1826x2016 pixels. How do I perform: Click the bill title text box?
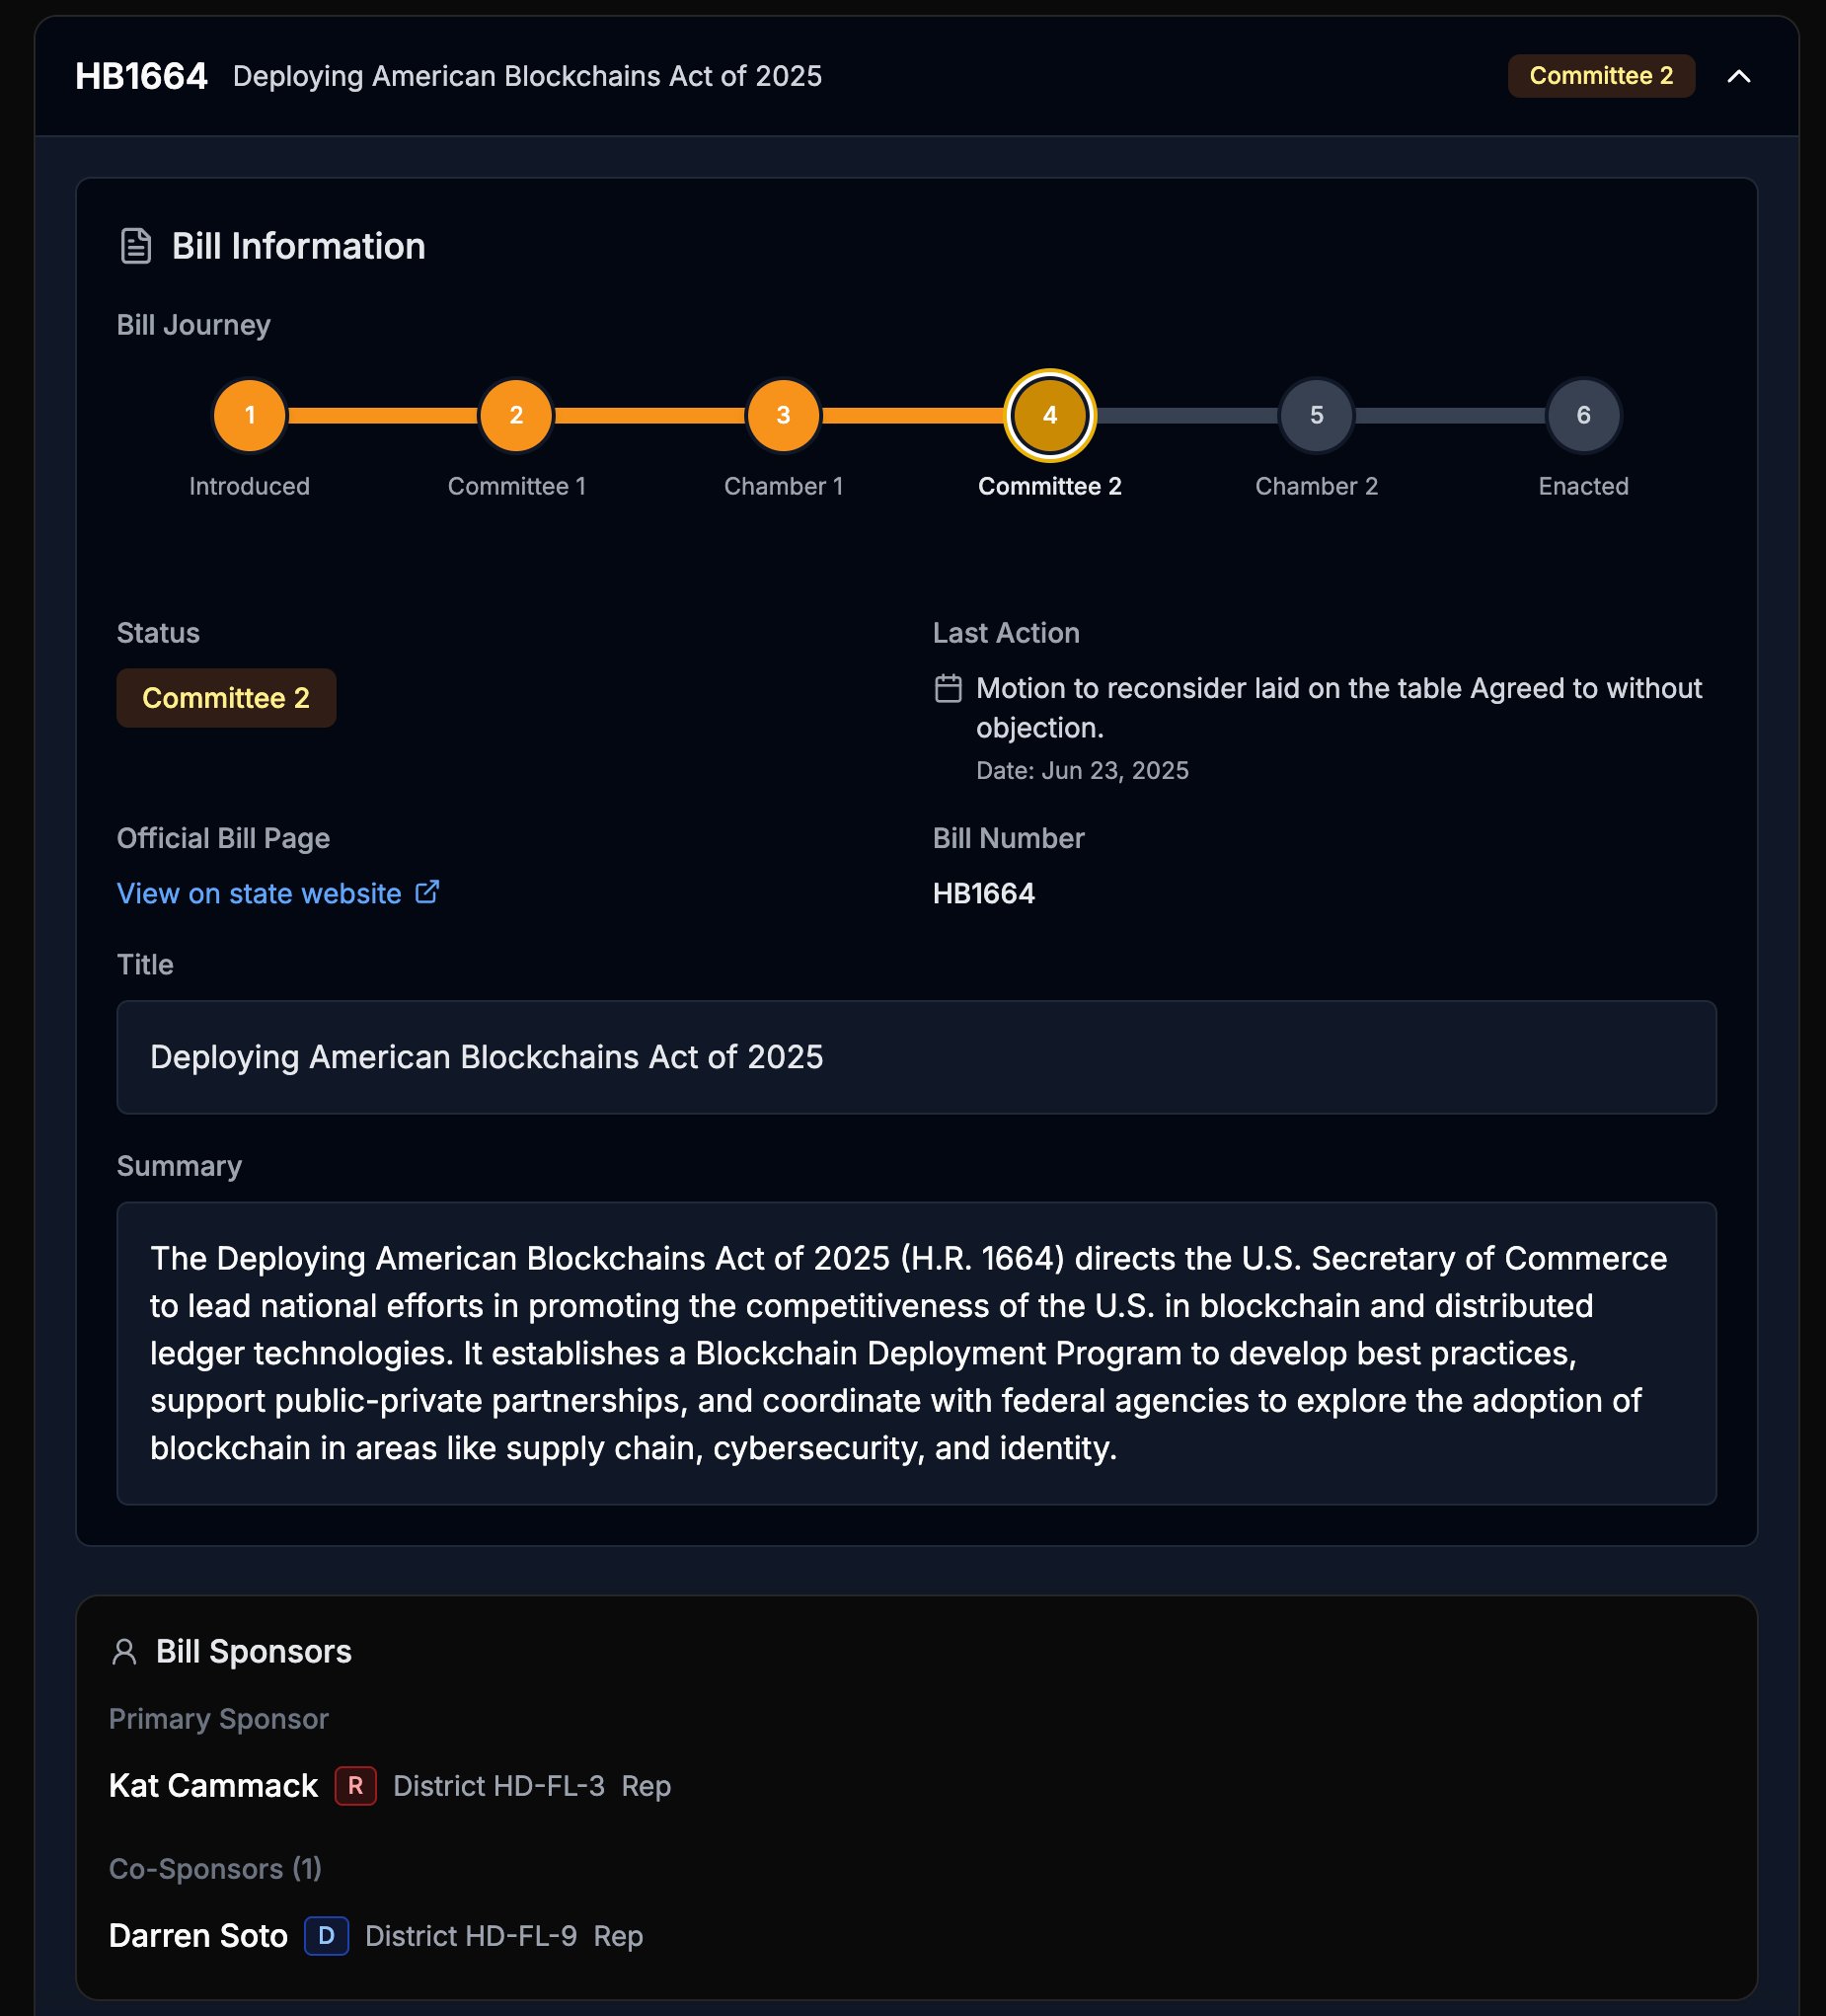point(916,1057)
